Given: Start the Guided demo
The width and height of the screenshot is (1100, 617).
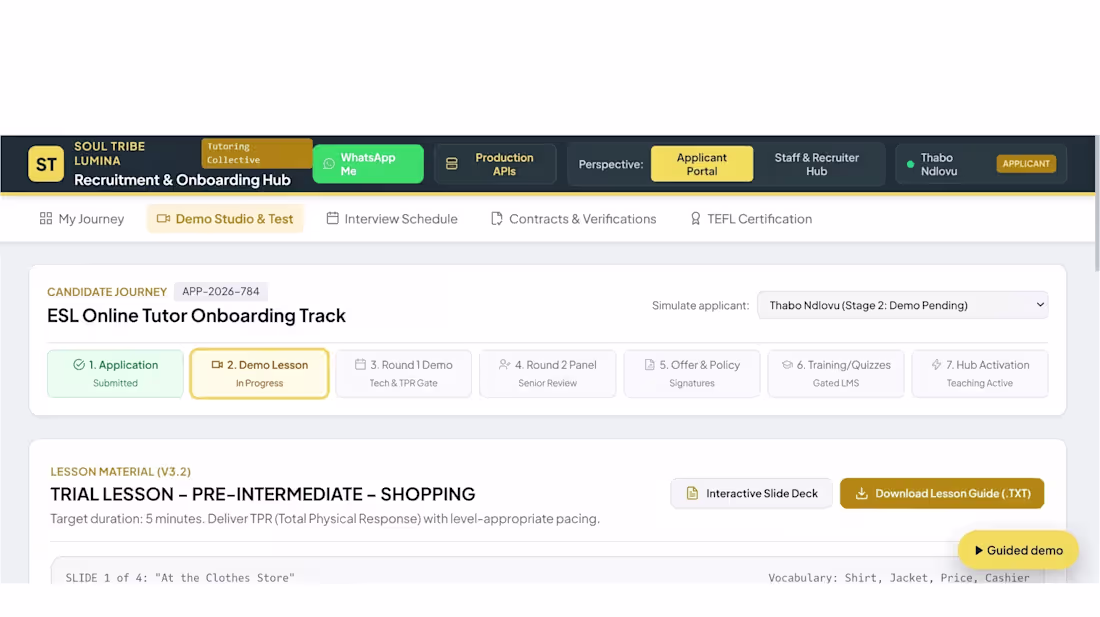Looking at the screenshot, I should coord(1018,550).
